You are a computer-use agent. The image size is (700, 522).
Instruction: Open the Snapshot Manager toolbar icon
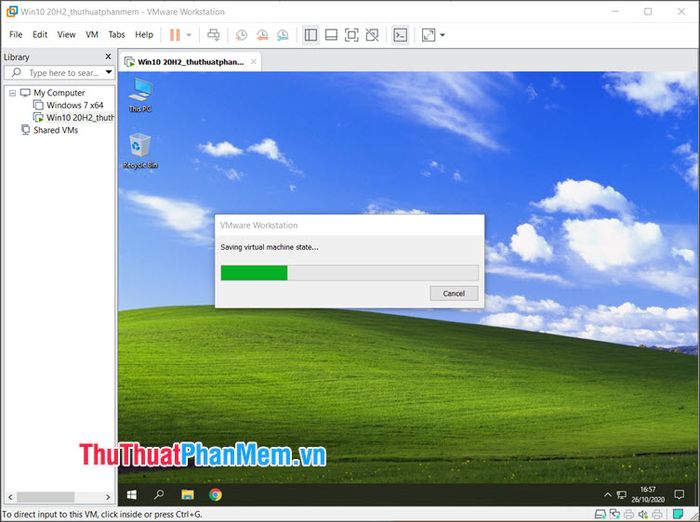283,35
